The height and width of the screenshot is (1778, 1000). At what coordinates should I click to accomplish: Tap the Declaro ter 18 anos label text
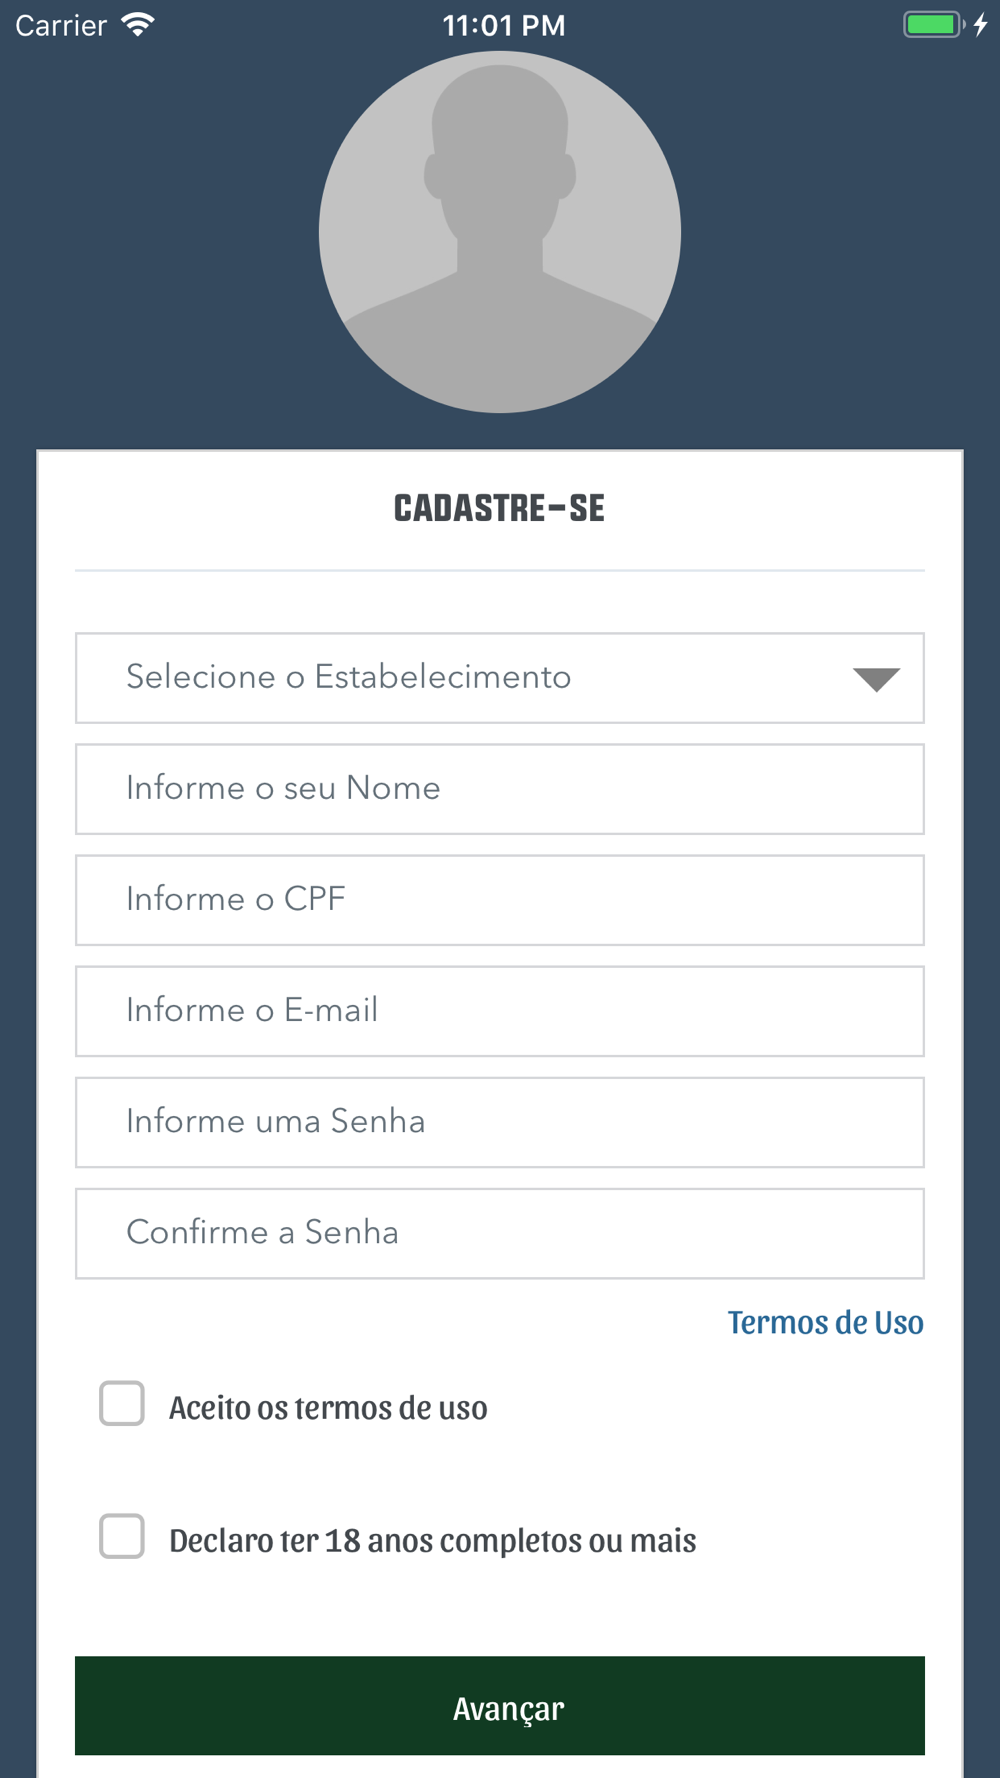coord(433,1540)
